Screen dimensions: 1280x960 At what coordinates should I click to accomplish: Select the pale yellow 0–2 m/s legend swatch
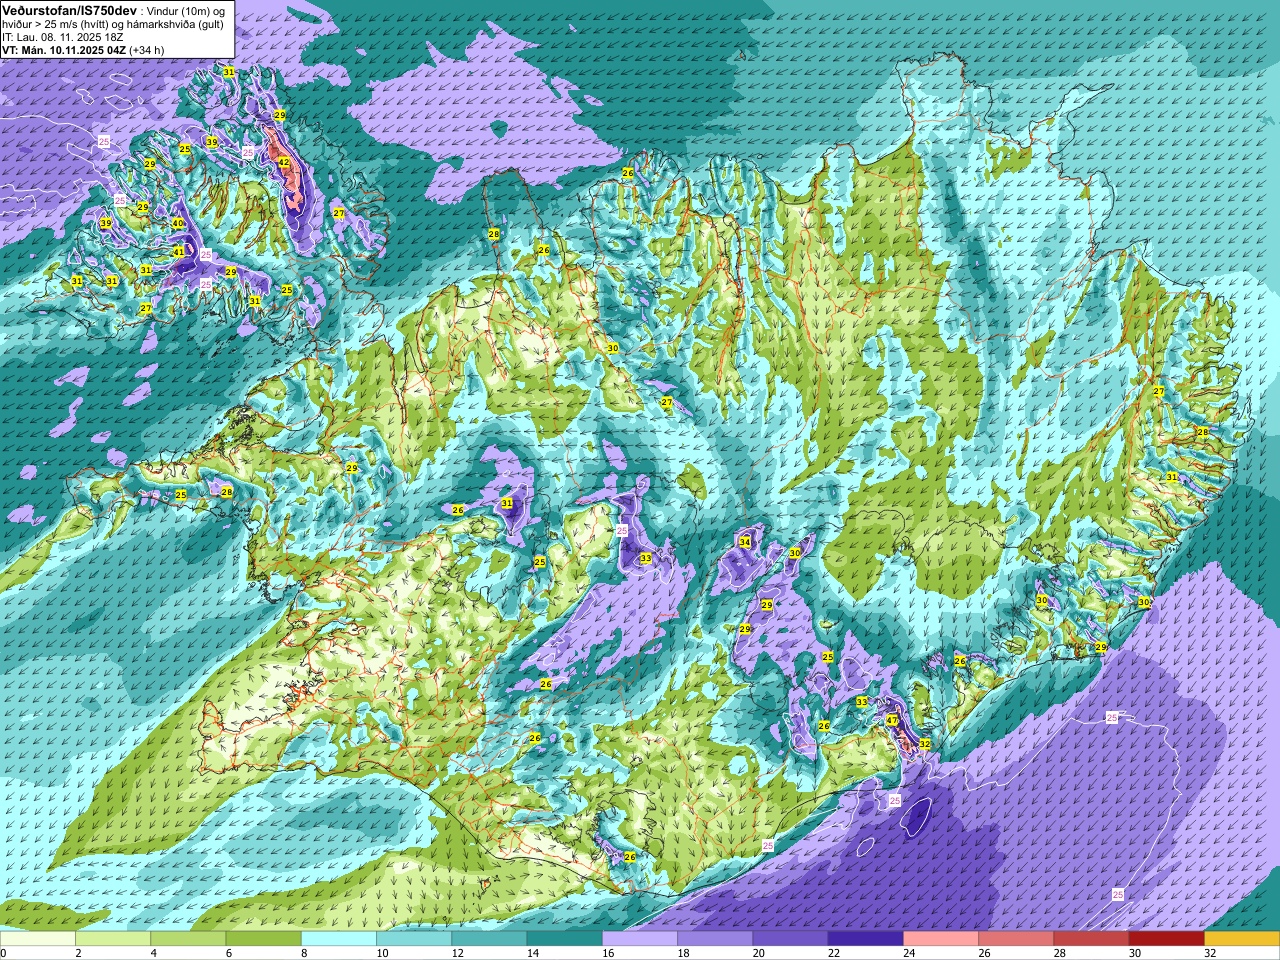(38, 939)
